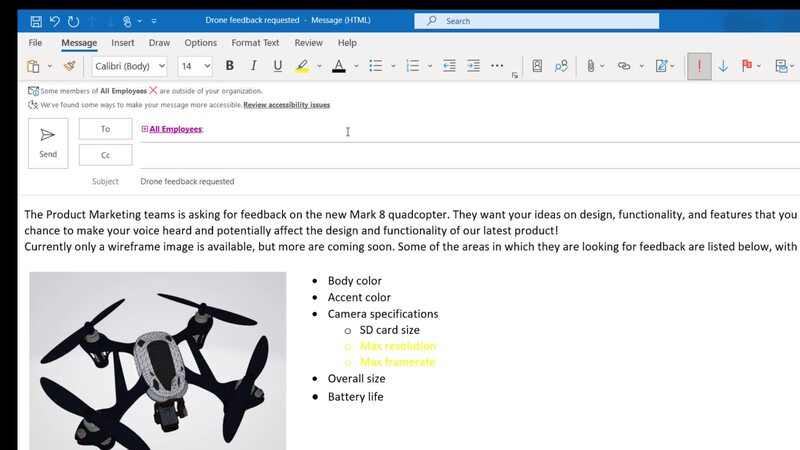800x450 pixels.
Task: Expand the All Employees distribution list
Action: click(x=144, y=129)
